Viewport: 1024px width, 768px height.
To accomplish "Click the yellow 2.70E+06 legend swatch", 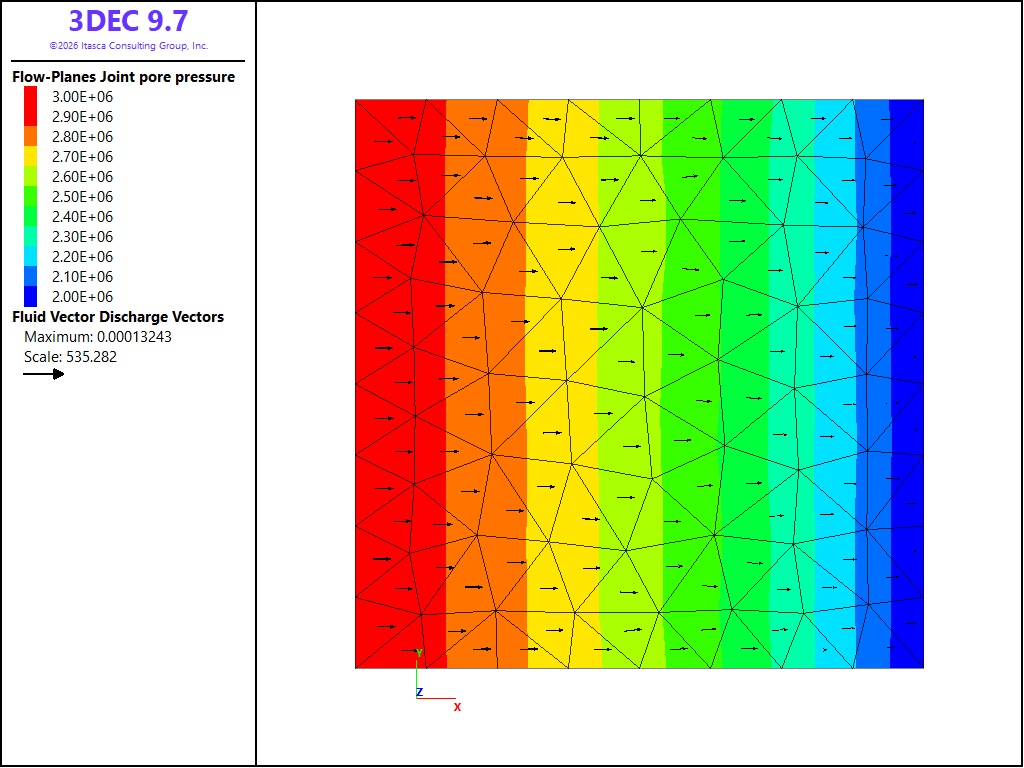I will coord(31,157).
